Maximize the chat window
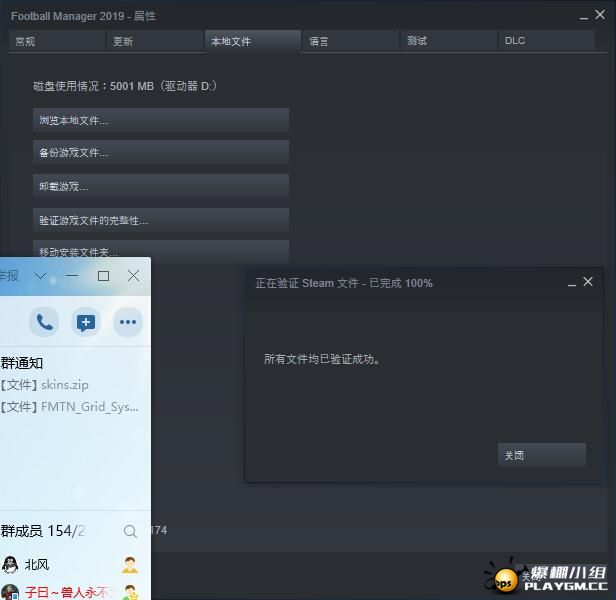 pyautogui.click(x=103, y=276)
